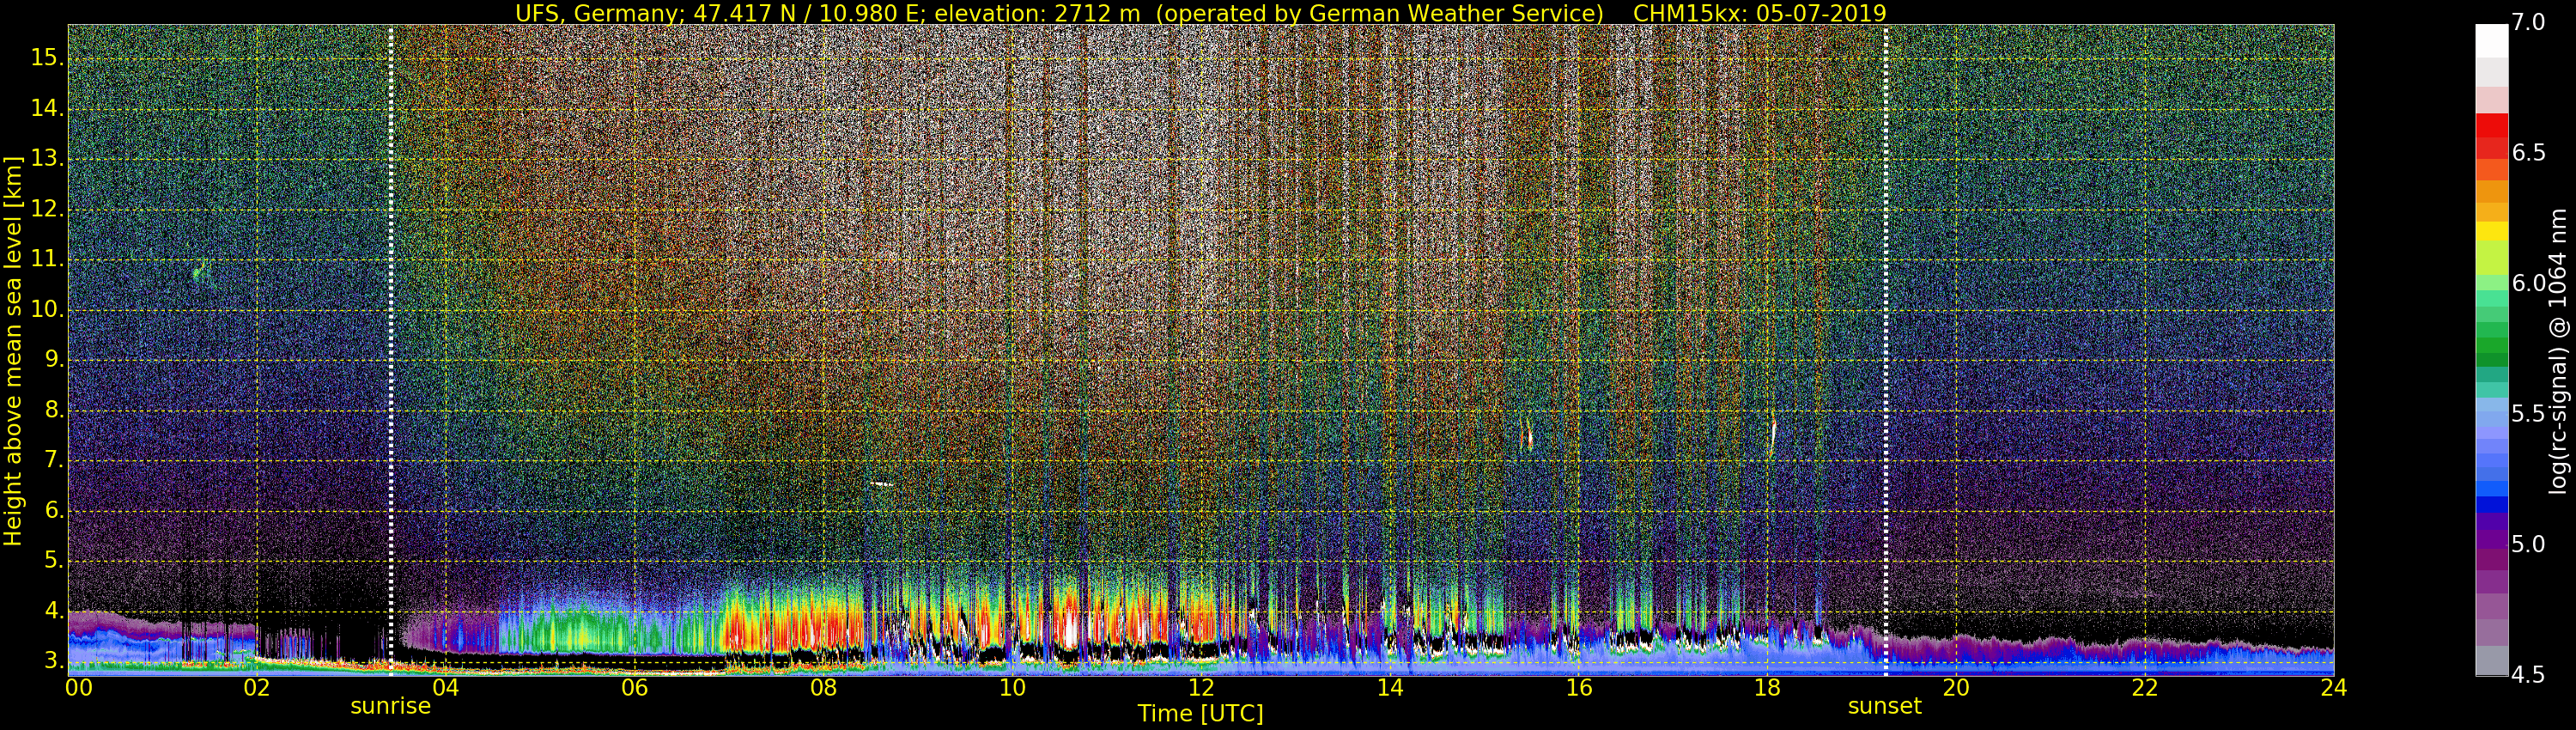2576x730 pixels.
Task: Click the white dotted sunrise marker line
Action: coord(390,350)
